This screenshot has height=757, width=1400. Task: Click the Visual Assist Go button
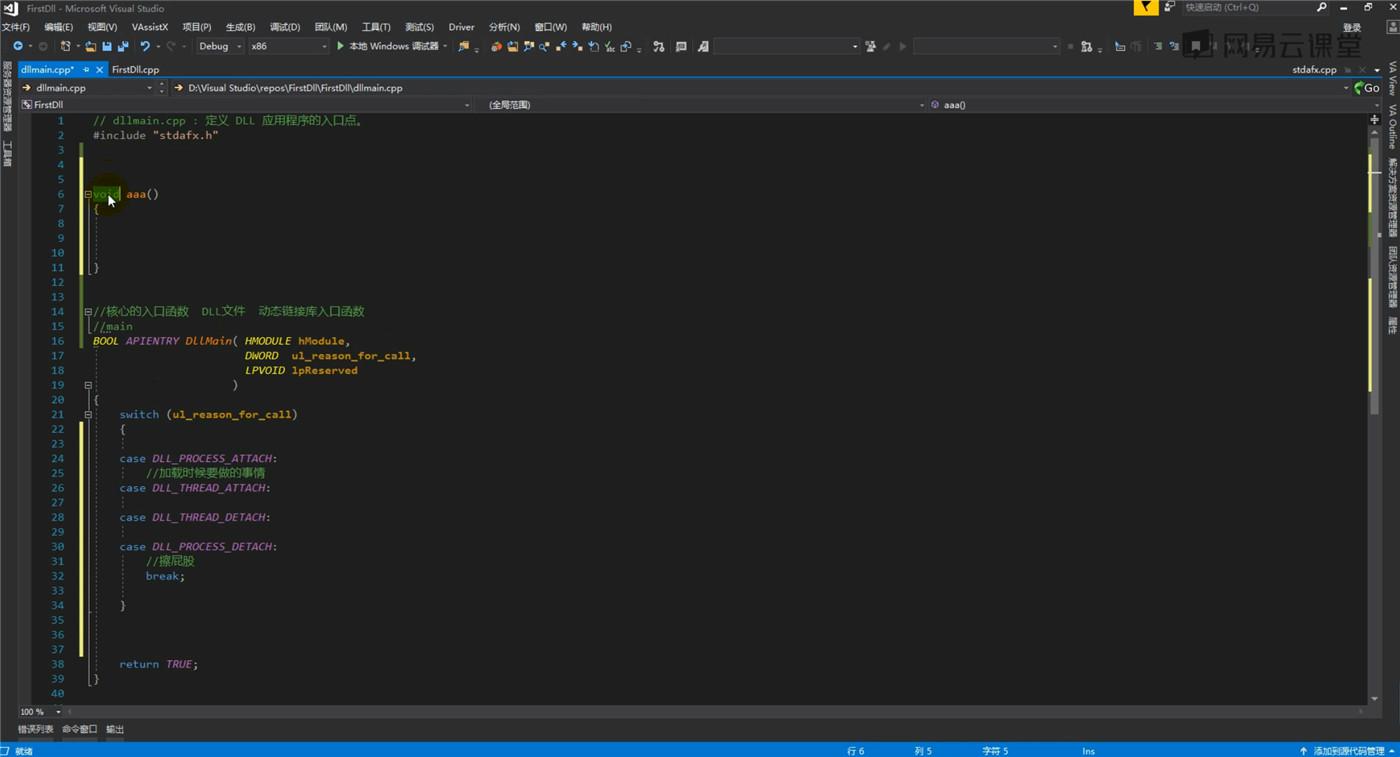1366,88
